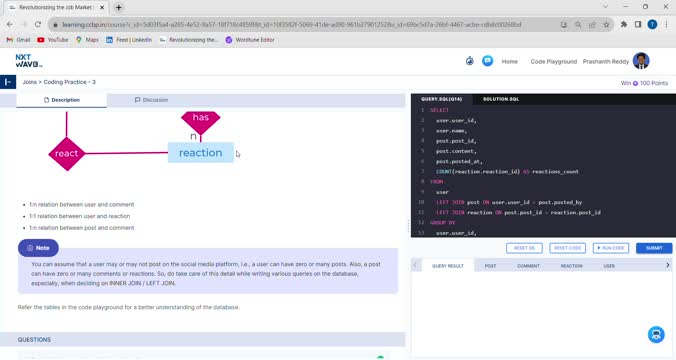676x360 pixels.
Task: Open the tab search chevron
Action: click(605, 6)
